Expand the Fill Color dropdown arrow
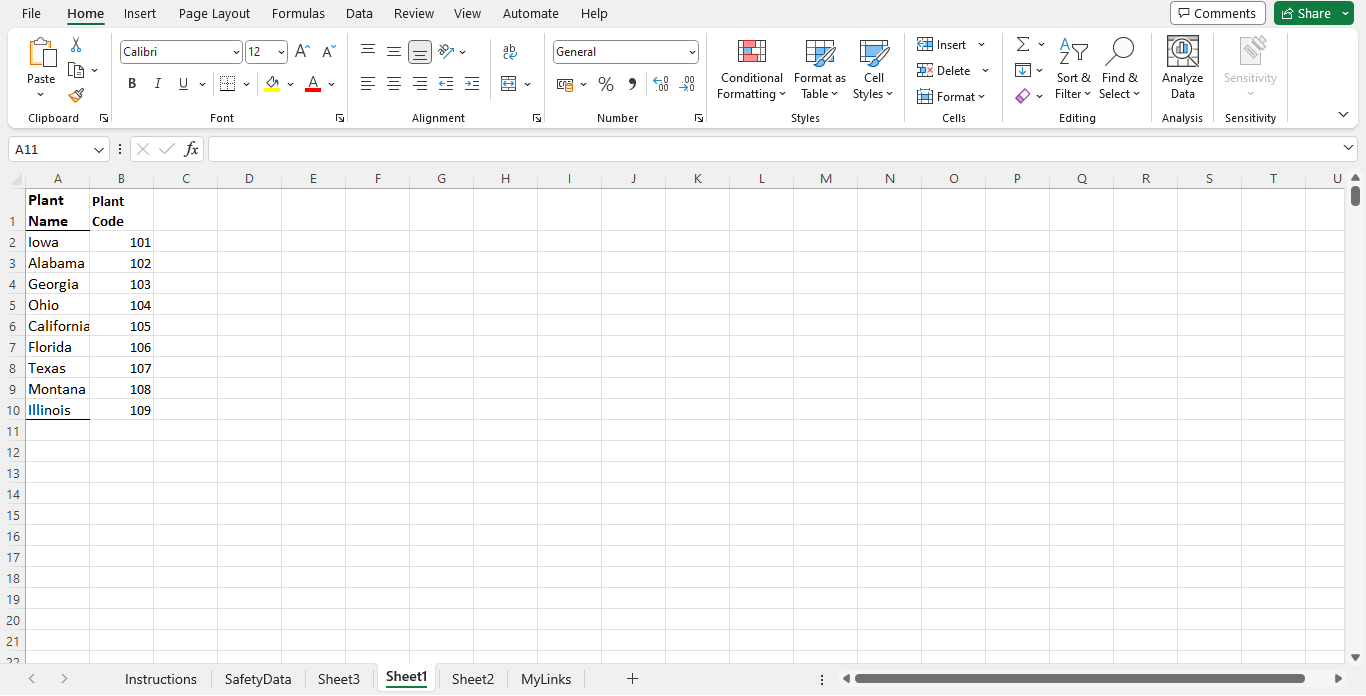 click(290, 84)
